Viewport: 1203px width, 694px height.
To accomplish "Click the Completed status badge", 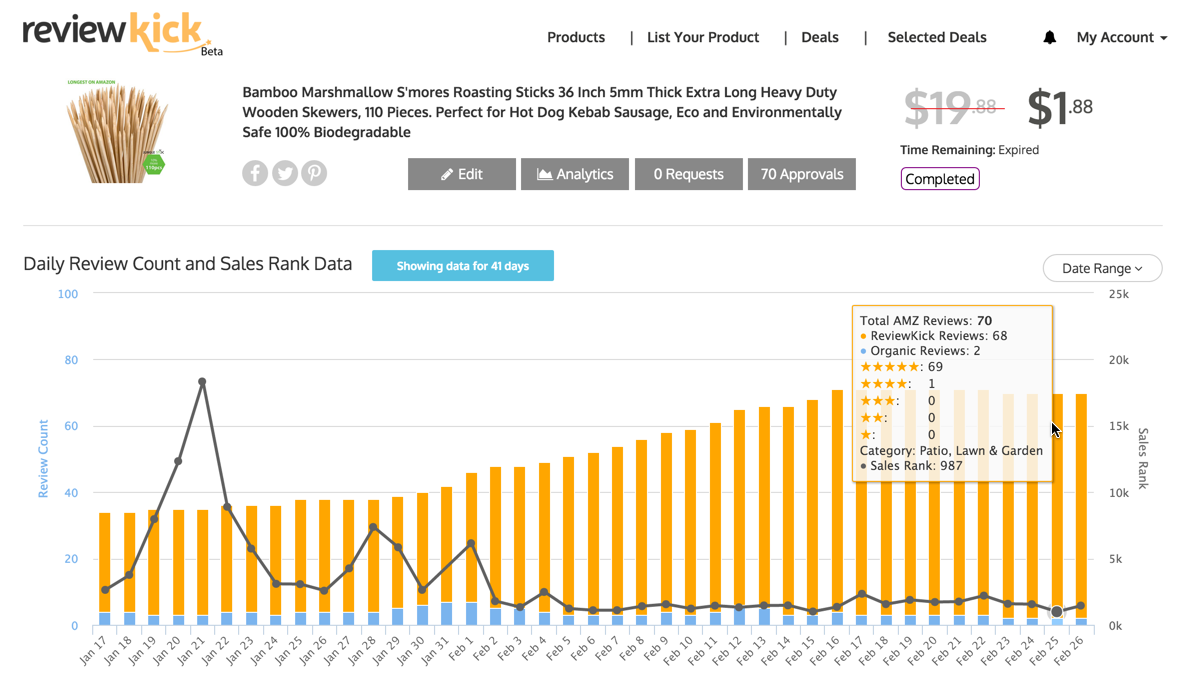I will [940, 179].
